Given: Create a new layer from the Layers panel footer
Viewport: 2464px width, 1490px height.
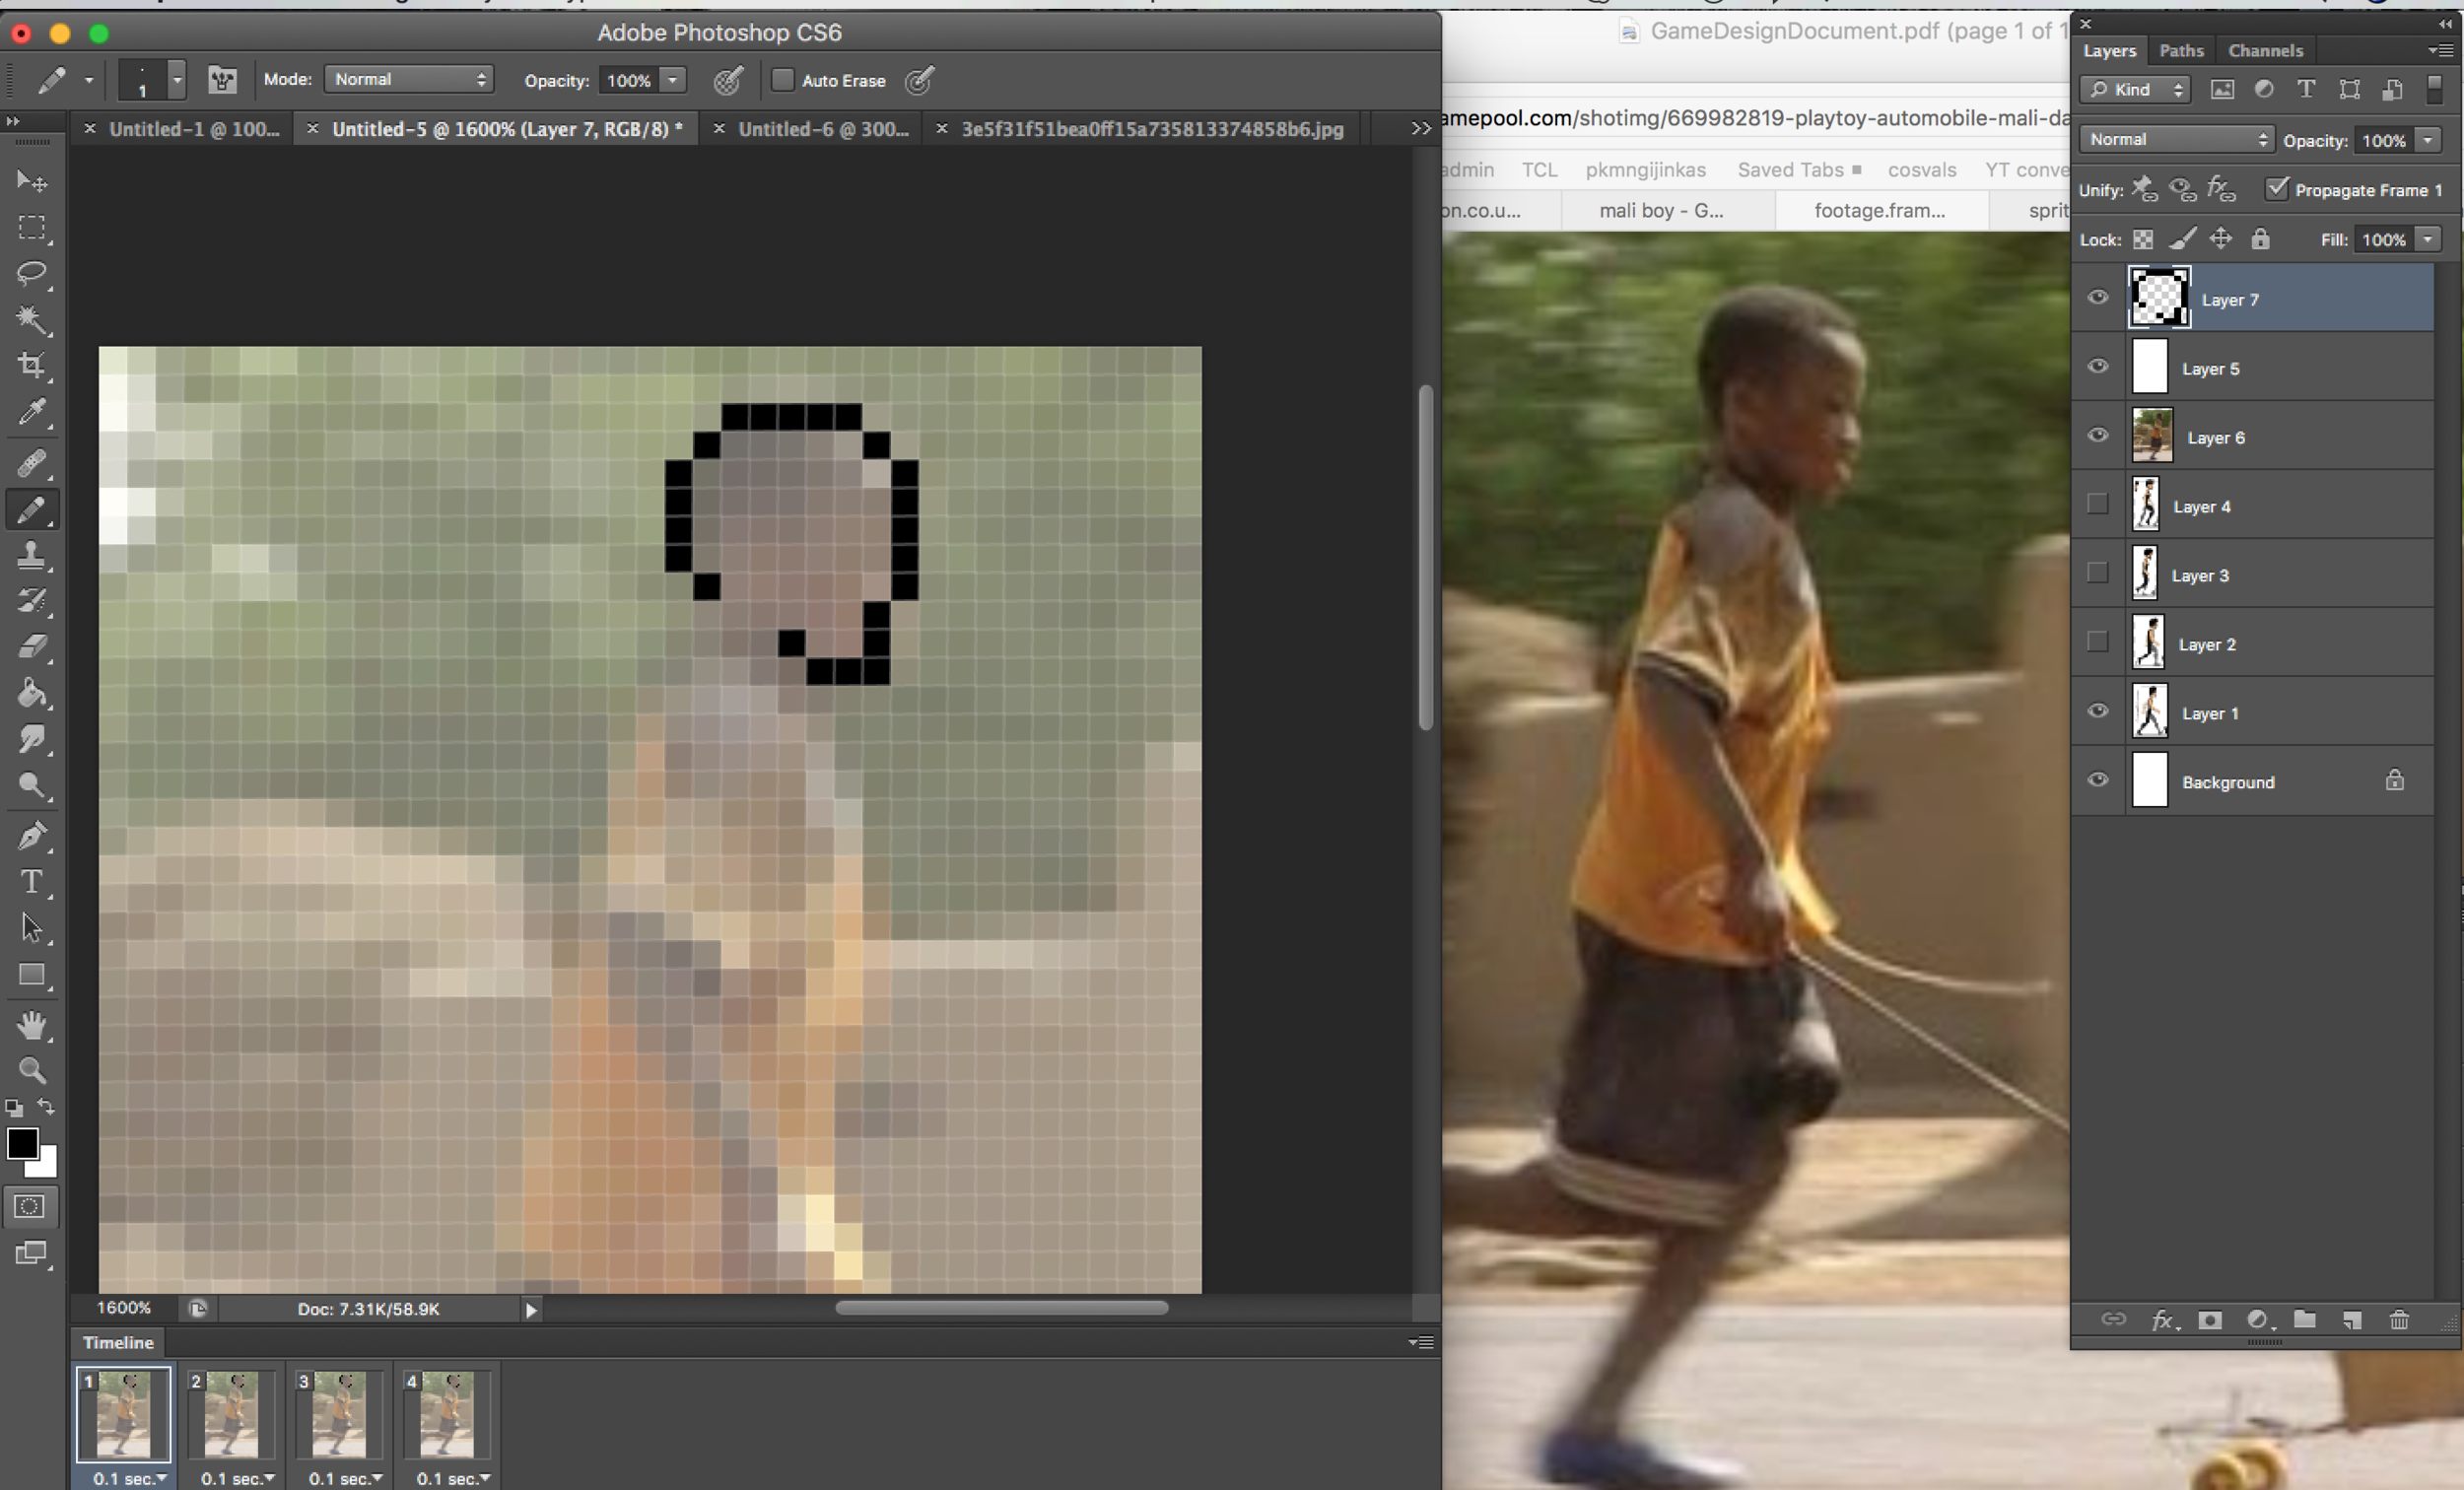Looking at the screenshot, I should [2352, 1320].
